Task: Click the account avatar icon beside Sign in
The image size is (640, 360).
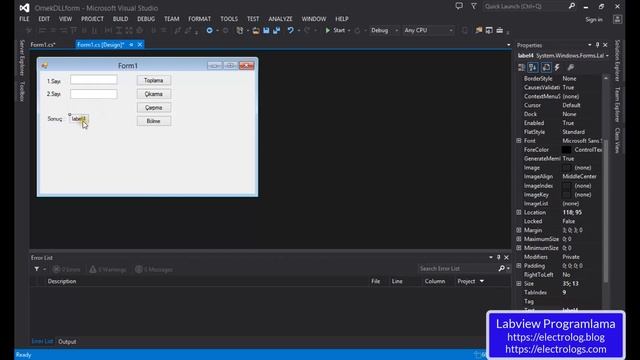Action: [618, 19]
